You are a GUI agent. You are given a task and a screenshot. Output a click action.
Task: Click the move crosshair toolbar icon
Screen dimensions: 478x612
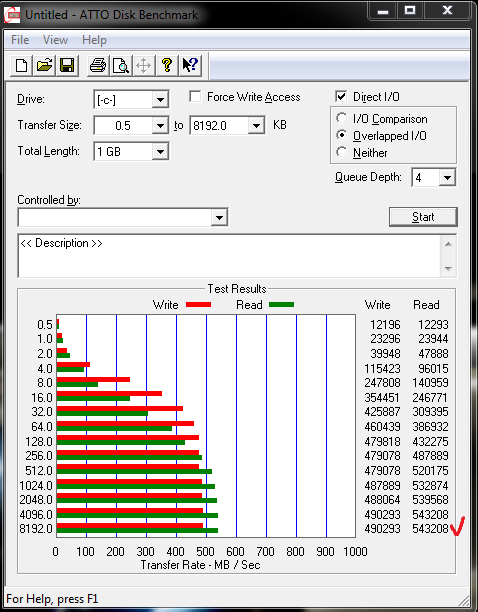(x=144, y=65)
